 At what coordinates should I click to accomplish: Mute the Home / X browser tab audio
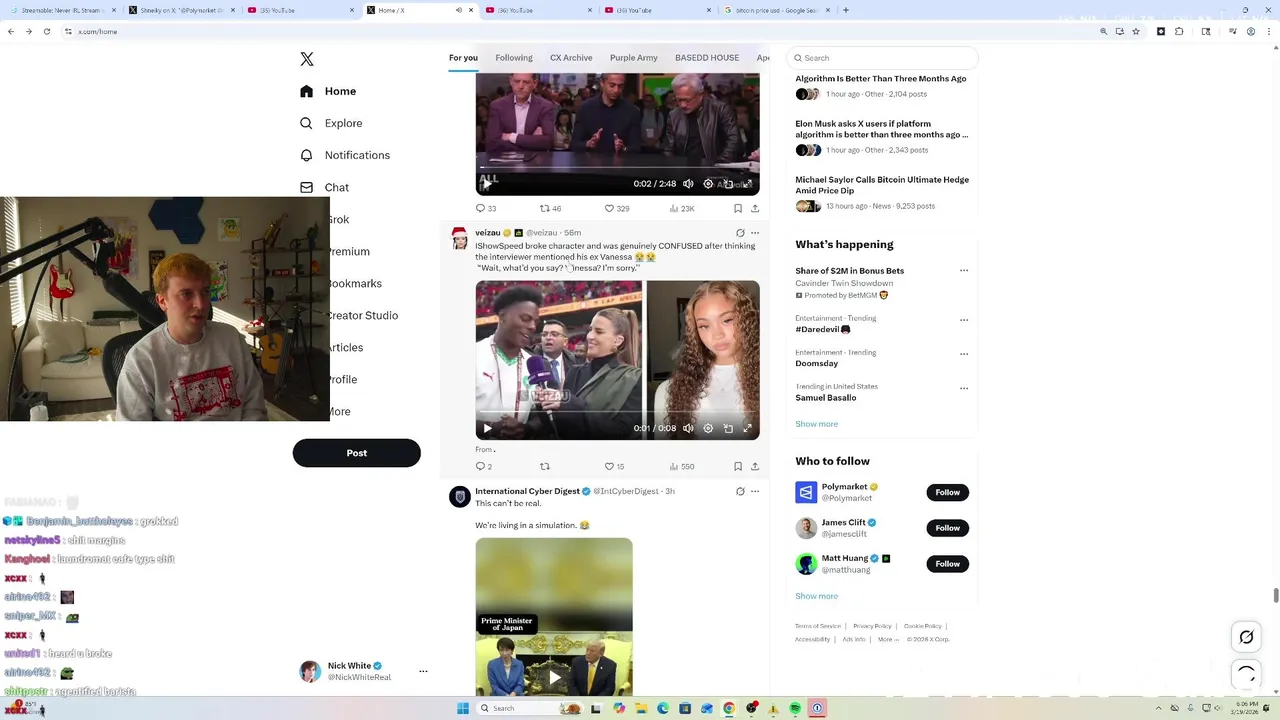point(458,10)
